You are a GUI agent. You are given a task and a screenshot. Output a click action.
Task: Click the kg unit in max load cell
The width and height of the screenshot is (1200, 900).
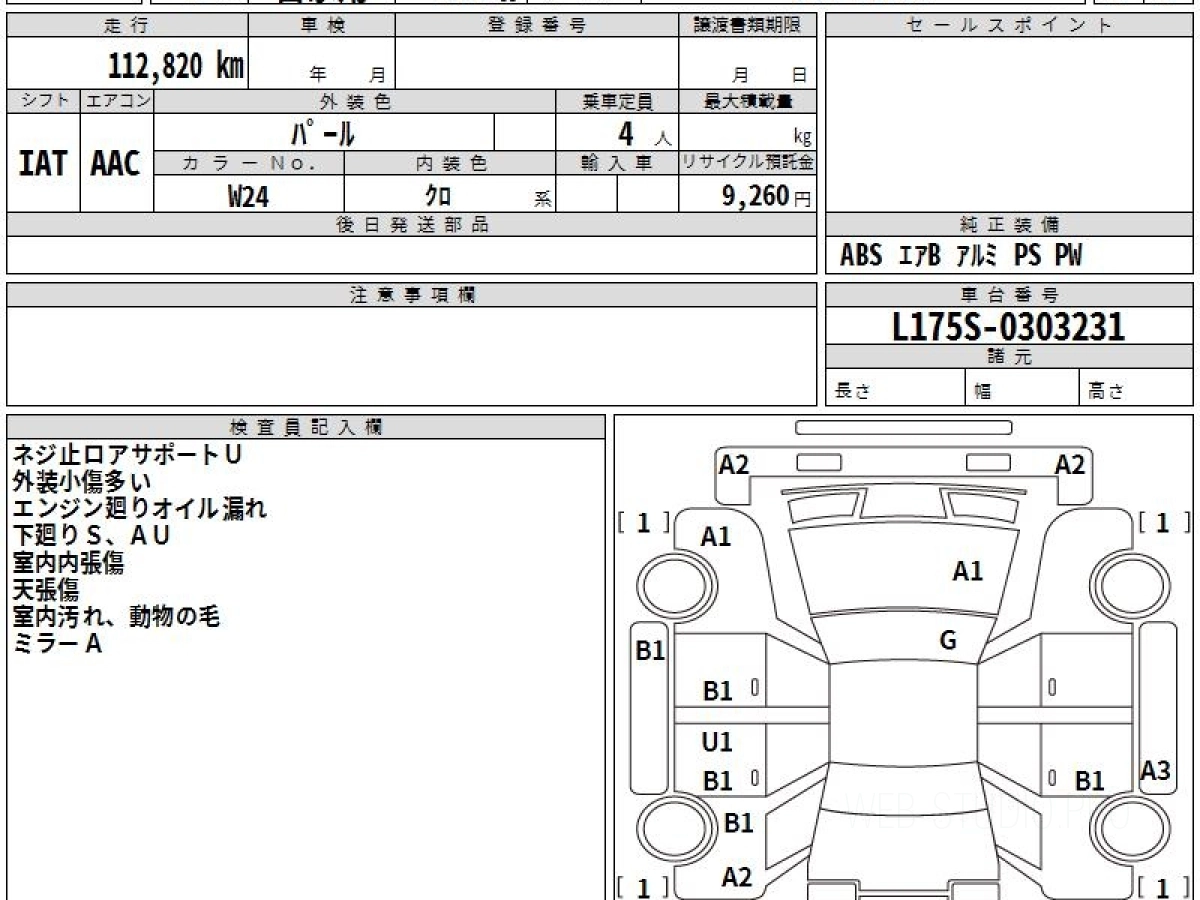[802, 138]
